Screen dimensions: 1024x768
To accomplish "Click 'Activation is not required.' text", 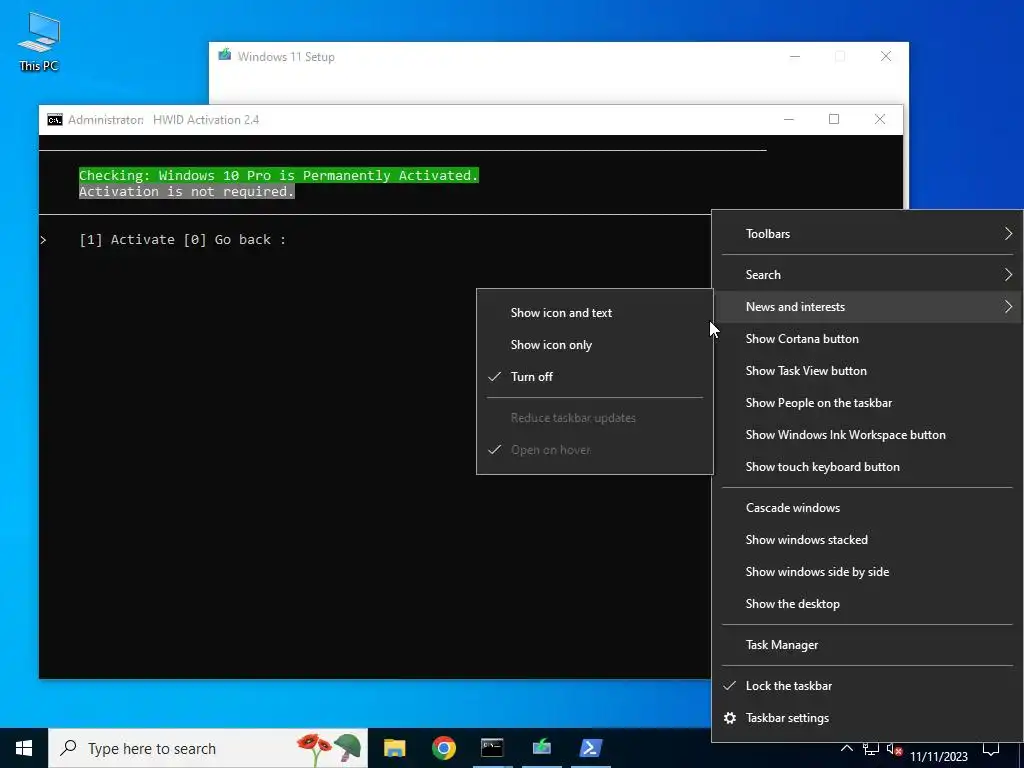I will pos(187,191).
